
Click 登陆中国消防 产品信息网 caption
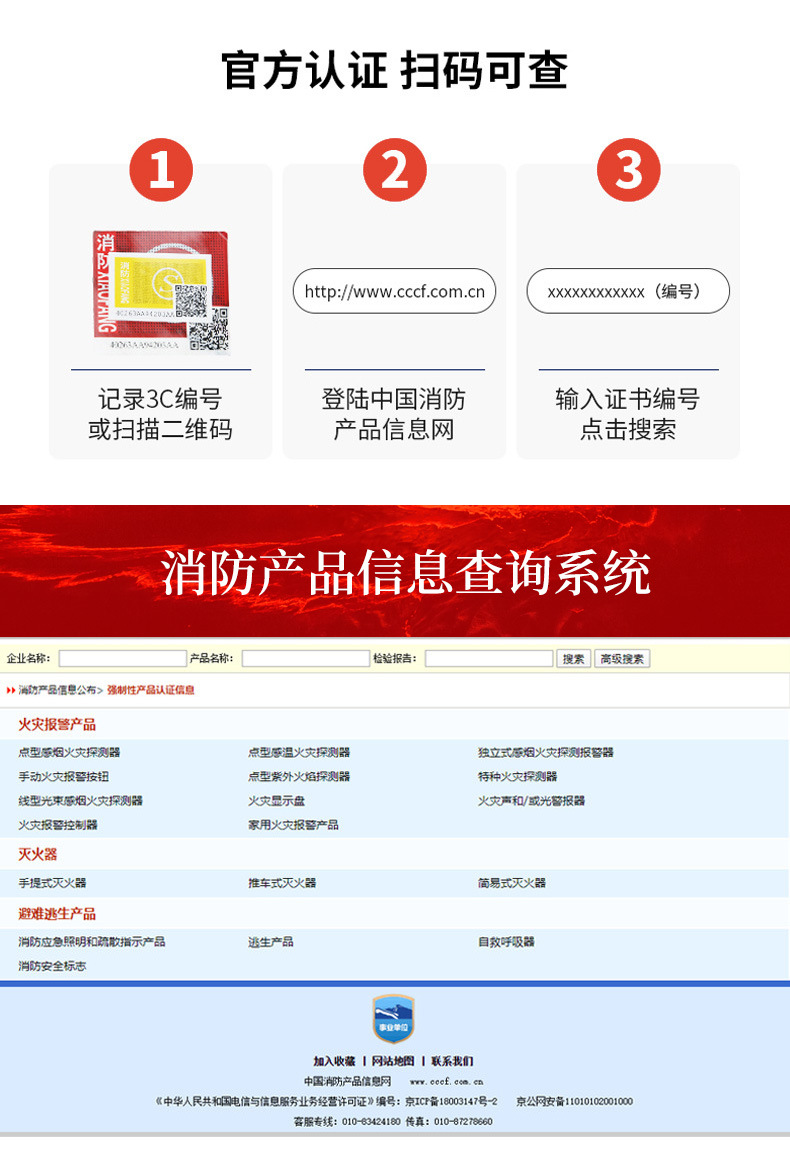tap(394, 414)
